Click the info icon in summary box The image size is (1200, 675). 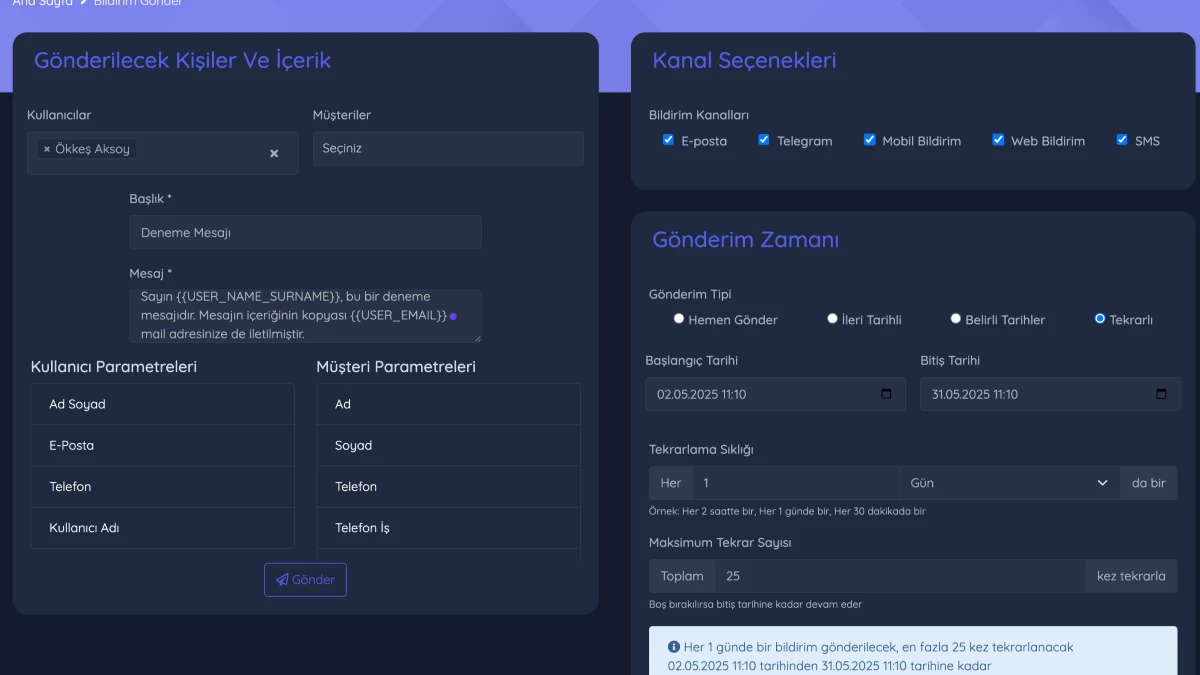click(674, 647)
